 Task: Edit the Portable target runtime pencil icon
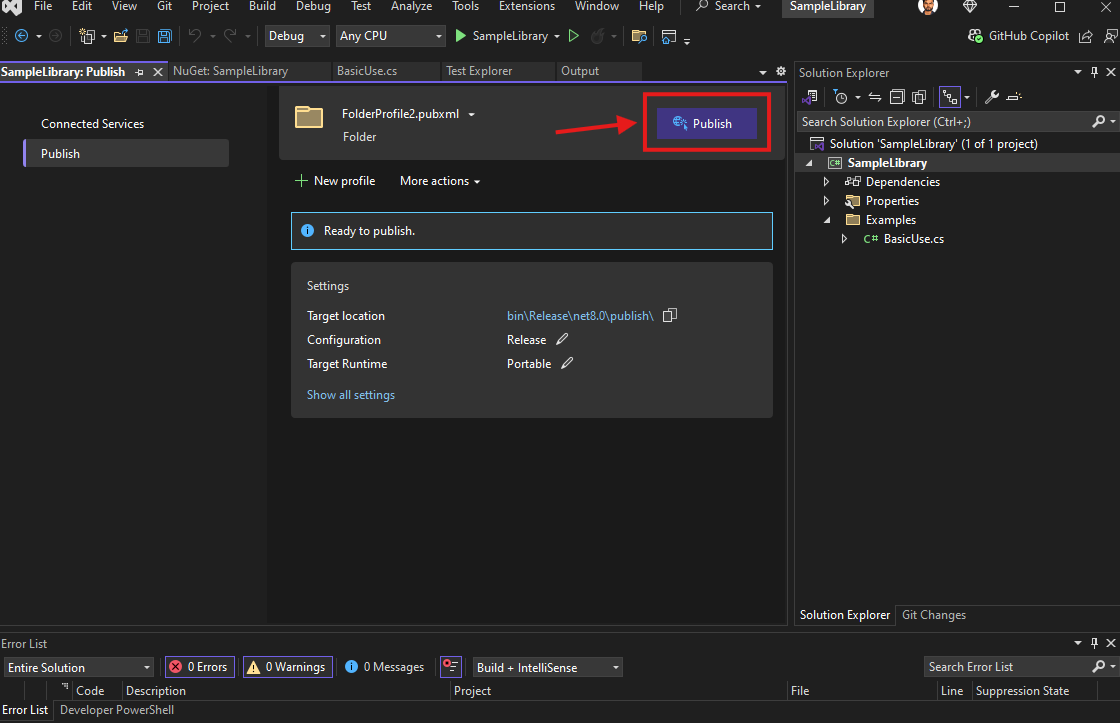click(567, 363)
